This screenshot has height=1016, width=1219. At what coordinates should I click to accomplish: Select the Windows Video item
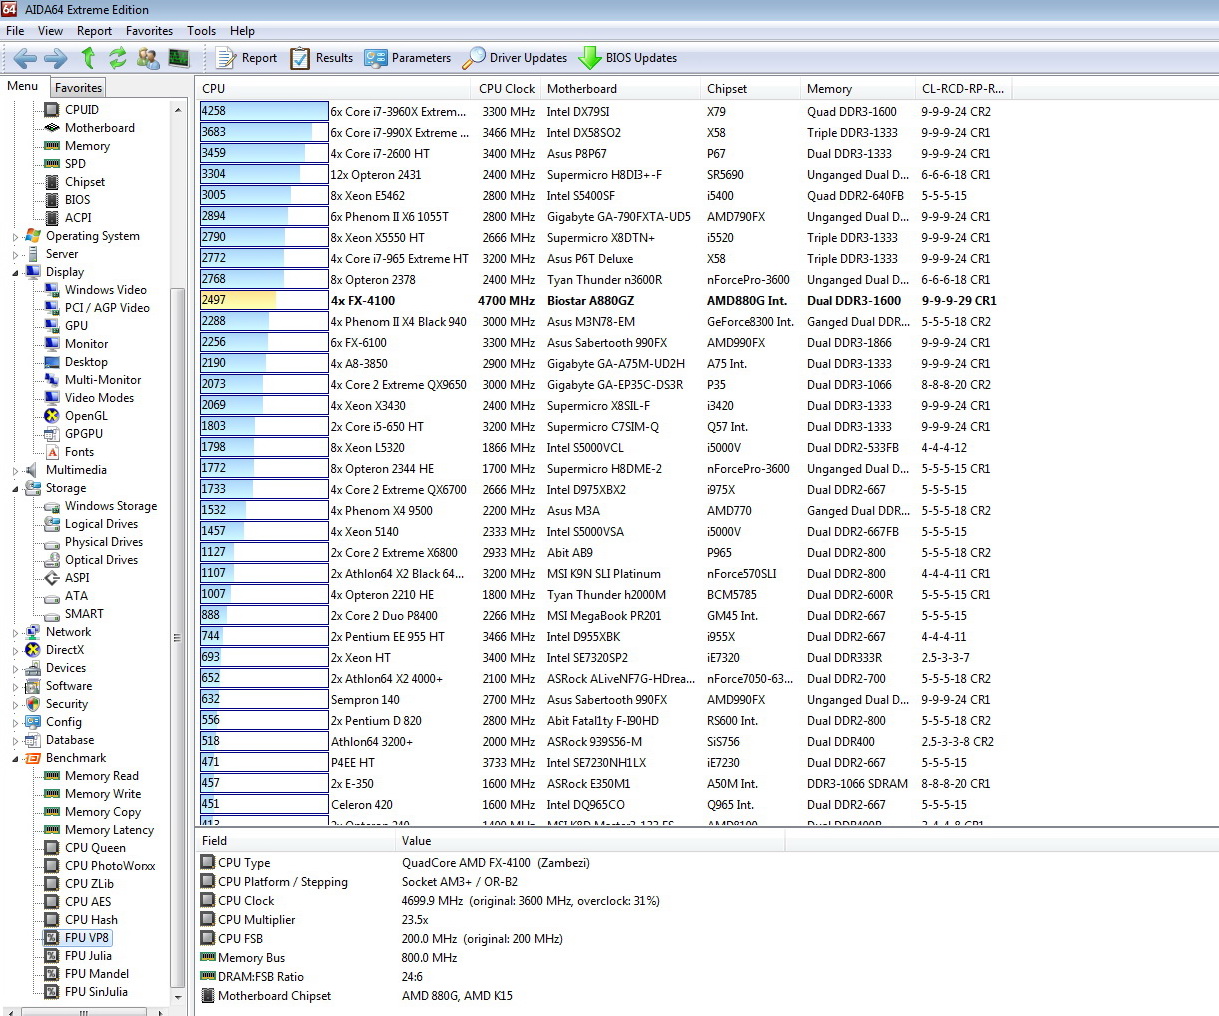[105, 290]
